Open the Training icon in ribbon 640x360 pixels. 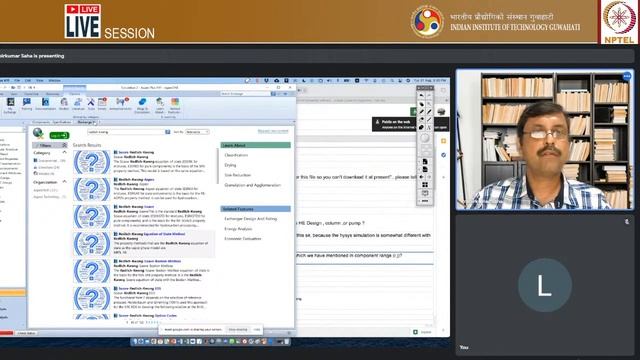(27, 104)
